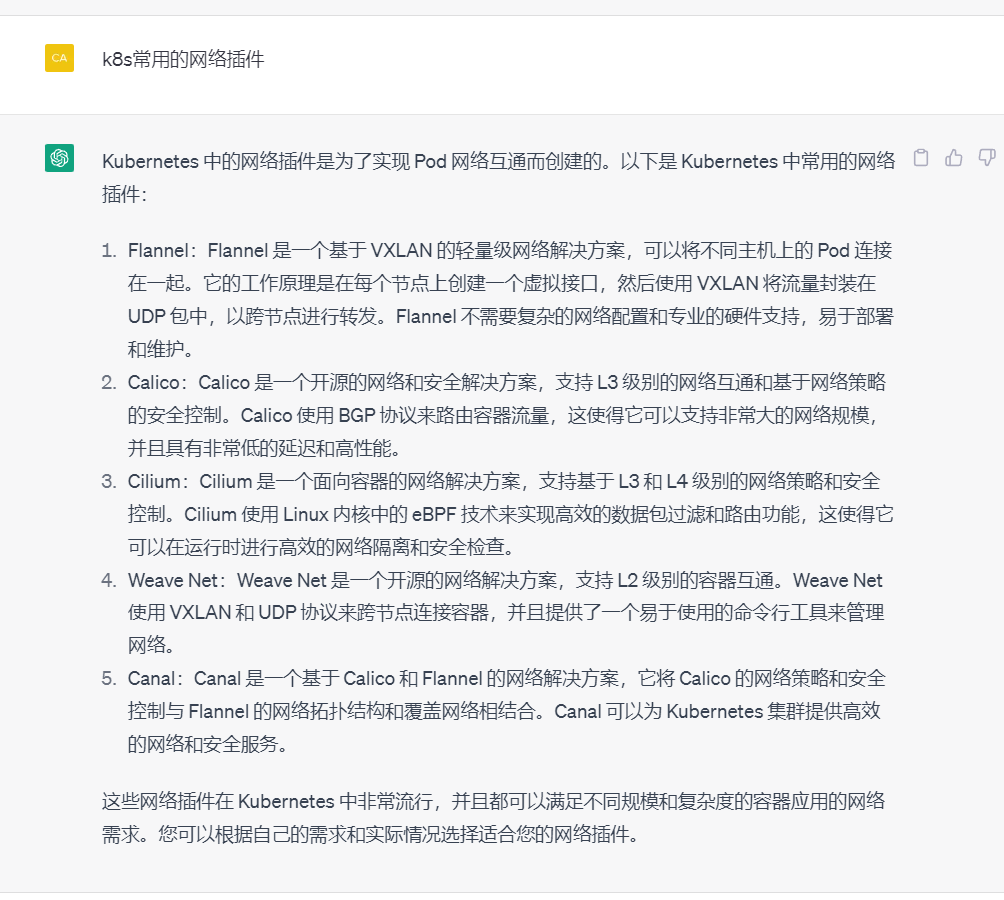The height and width of the screenshot is (900, 1004).
Task: Click the final line starting '需求。您可以根据'
Action: 370,834
